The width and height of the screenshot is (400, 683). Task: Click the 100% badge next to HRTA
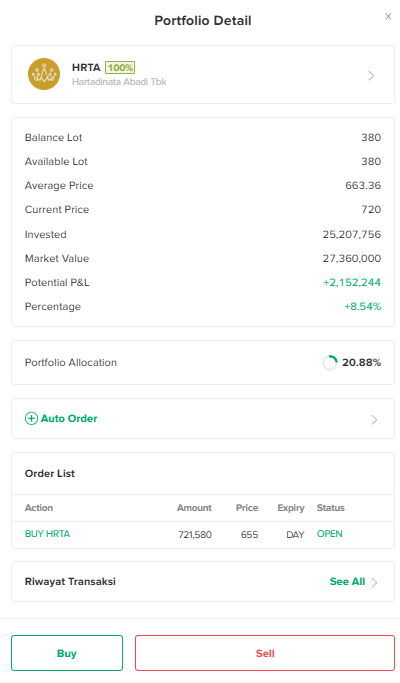pyautogui.click(x=120, y=68)
